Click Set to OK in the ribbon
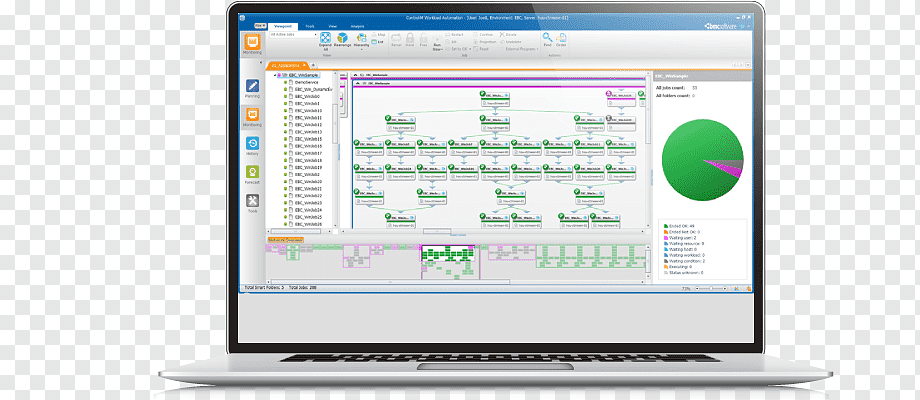Image resolution: width=920 pixels, height=400 pixels. point(458,49)
